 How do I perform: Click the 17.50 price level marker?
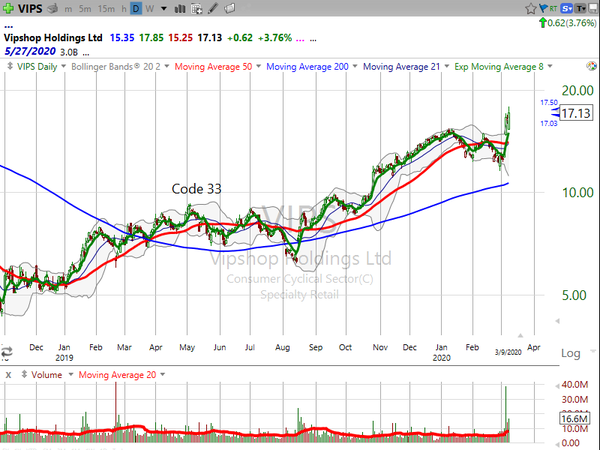pyautogui.click(x=549, y=102)
